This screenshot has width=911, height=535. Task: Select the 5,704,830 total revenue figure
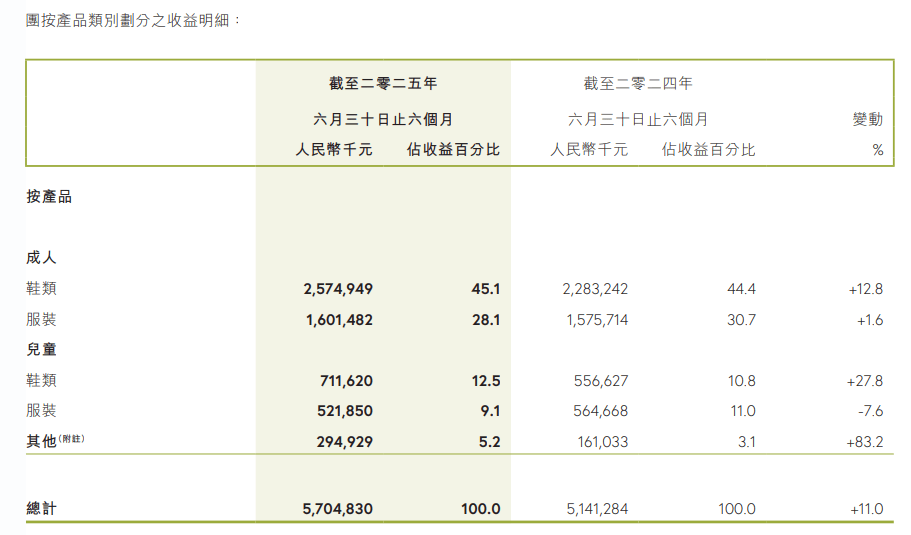tap(337, 509)
